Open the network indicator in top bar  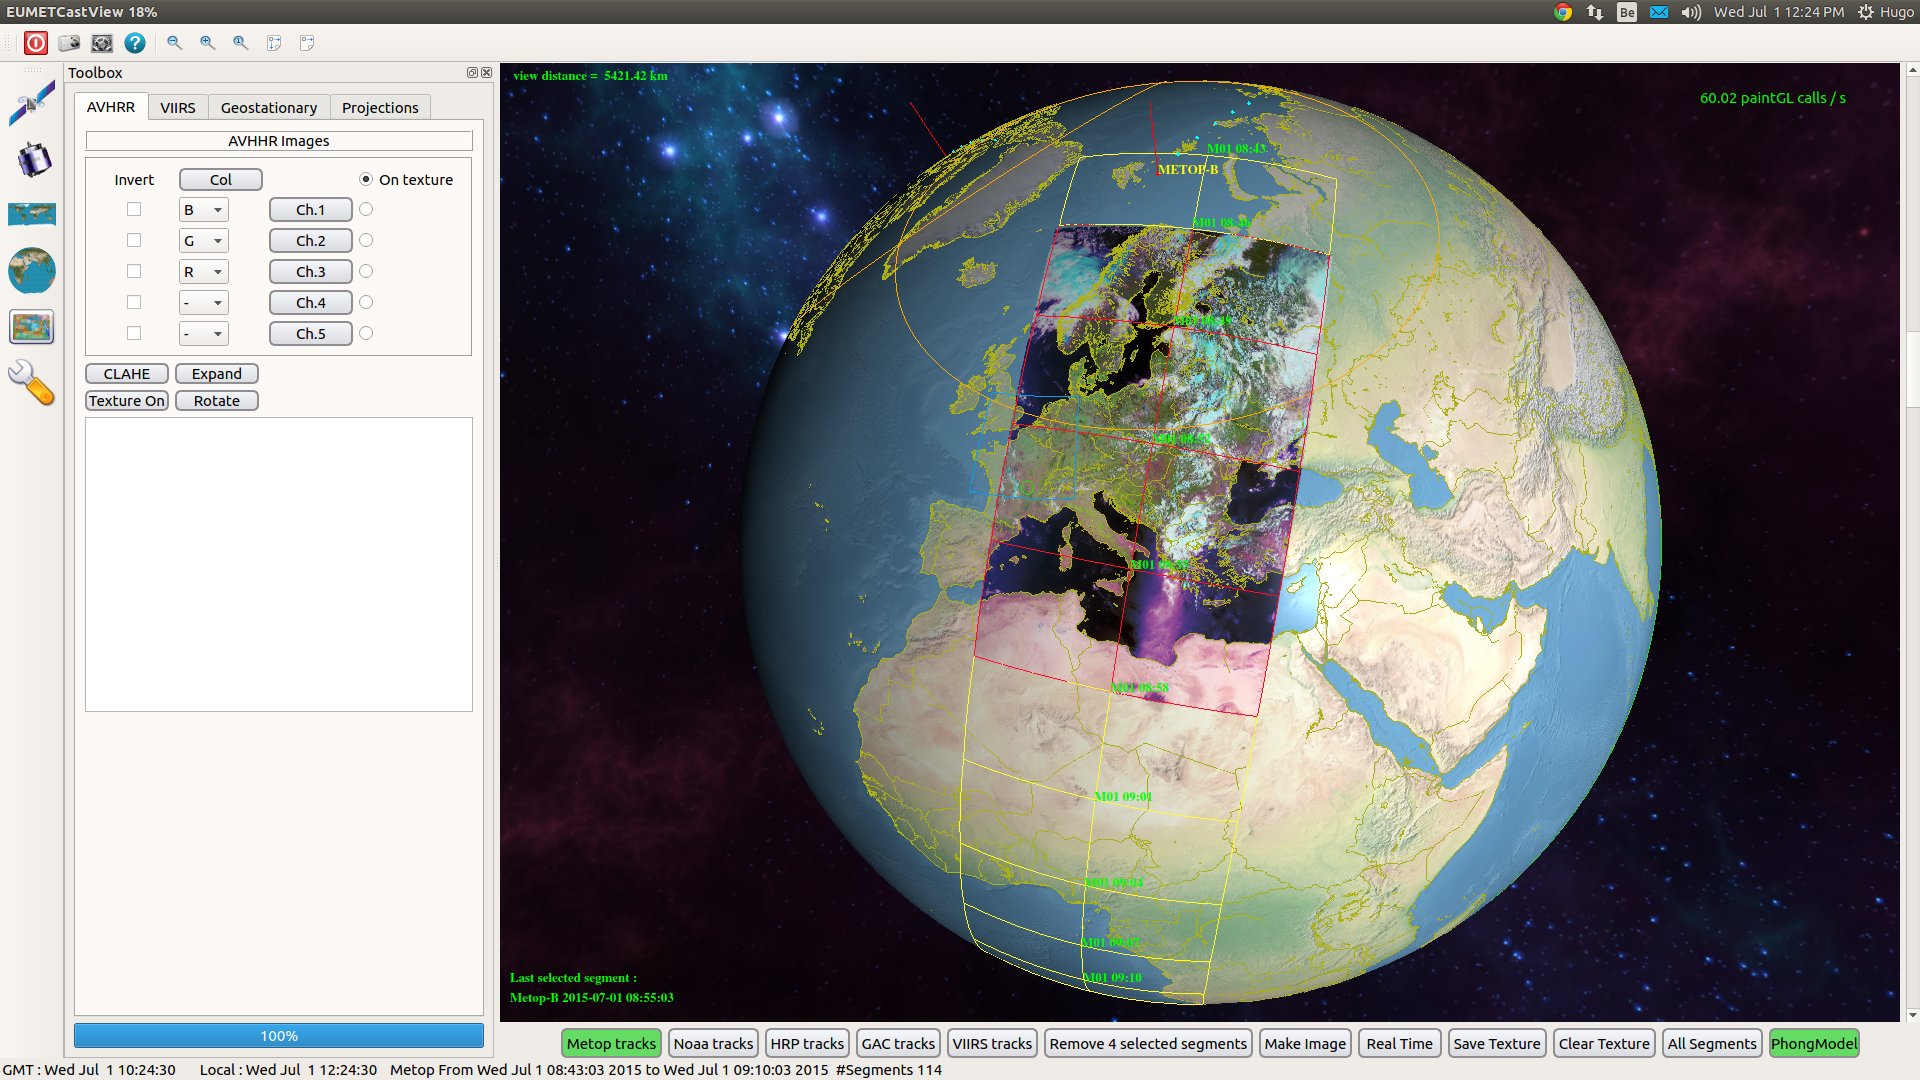[1595, 12]
